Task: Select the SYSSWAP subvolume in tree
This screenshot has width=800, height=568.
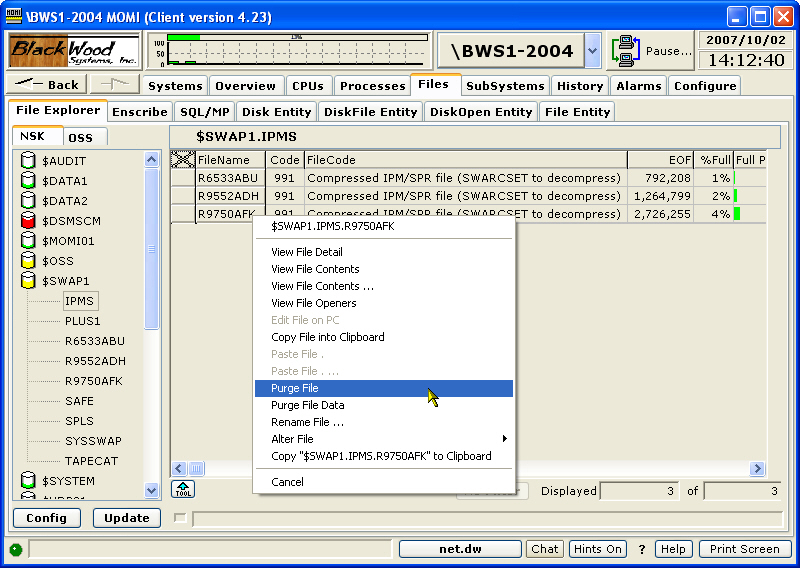Action: (93, 441)
